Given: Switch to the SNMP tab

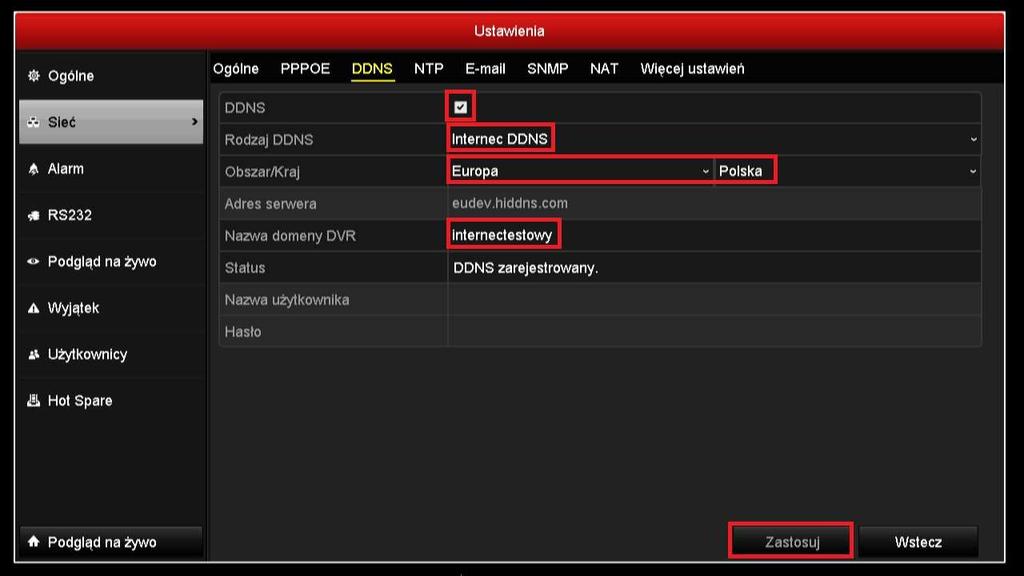Looking at the screenshot, I should (x=547, y=69).
